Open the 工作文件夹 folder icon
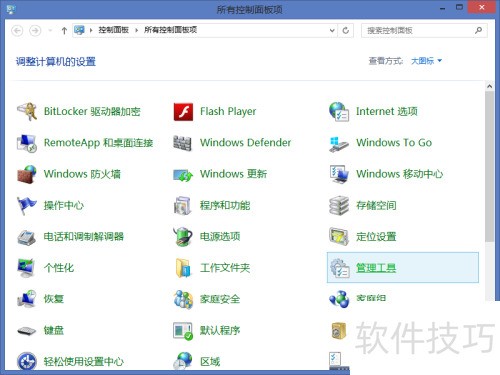This screenshot has height=375, width=500. [x=183, y=268]
